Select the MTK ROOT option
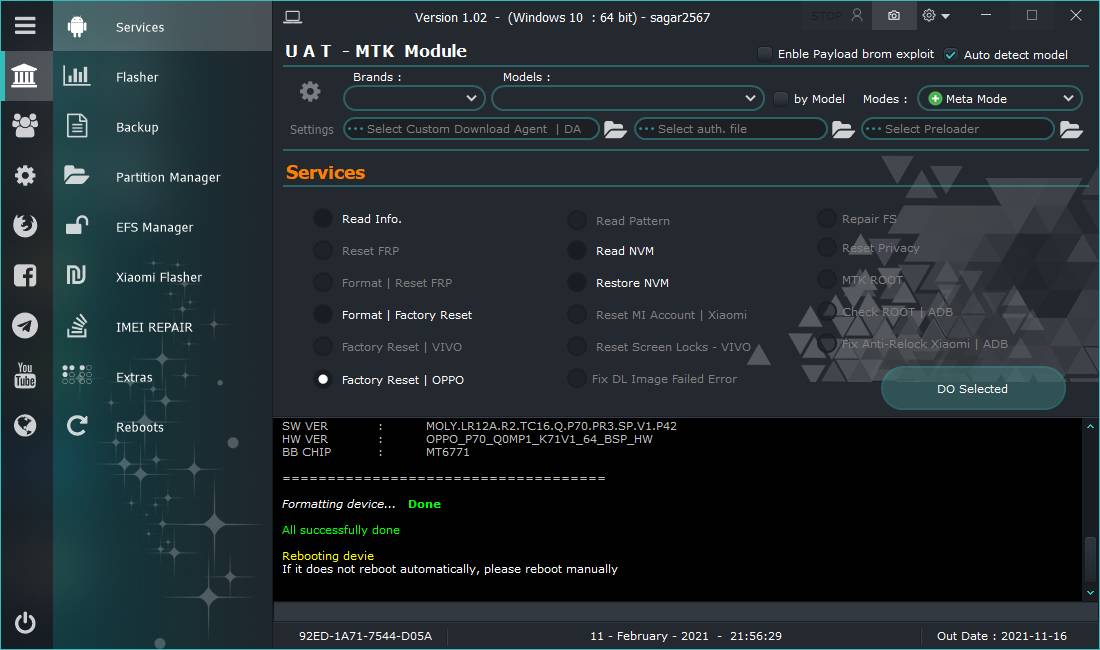The width and height of the screenshot is (1100, 650). (x=826, y=280)
